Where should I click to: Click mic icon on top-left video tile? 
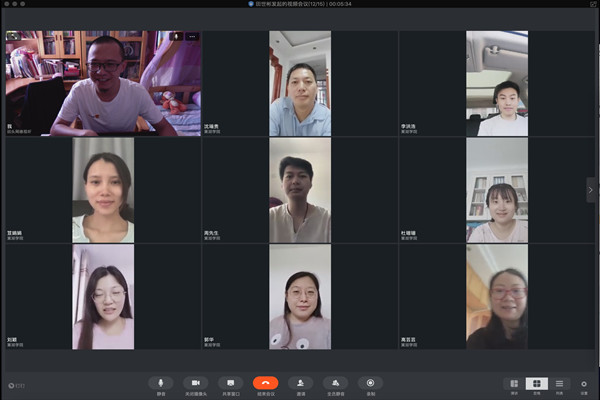click(177, 37)
